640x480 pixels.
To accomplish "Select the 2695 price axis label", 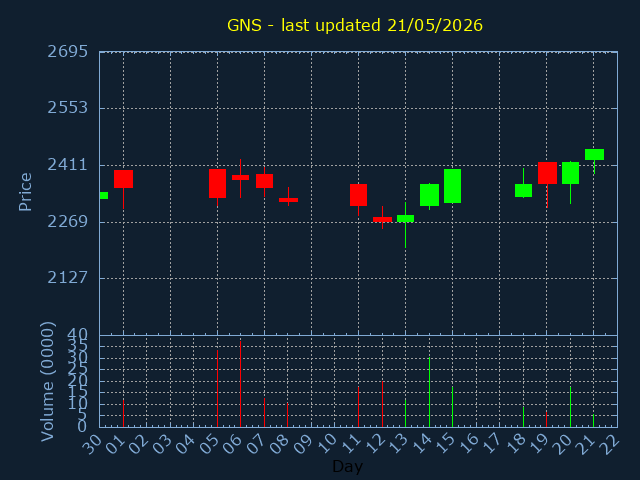I will [x=68, y=52].
